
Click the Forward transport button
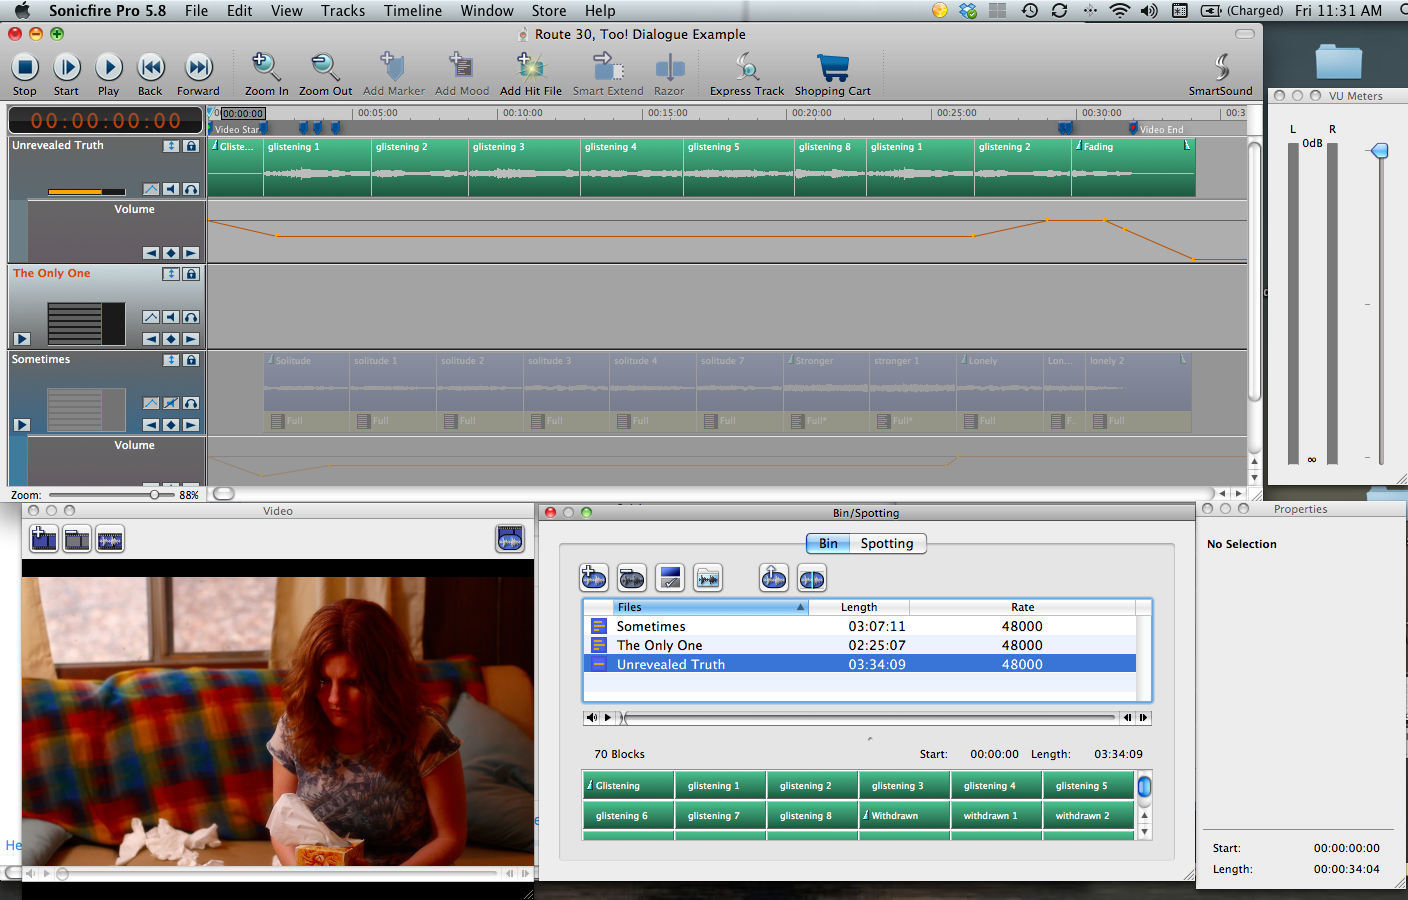tap(199, 67)
